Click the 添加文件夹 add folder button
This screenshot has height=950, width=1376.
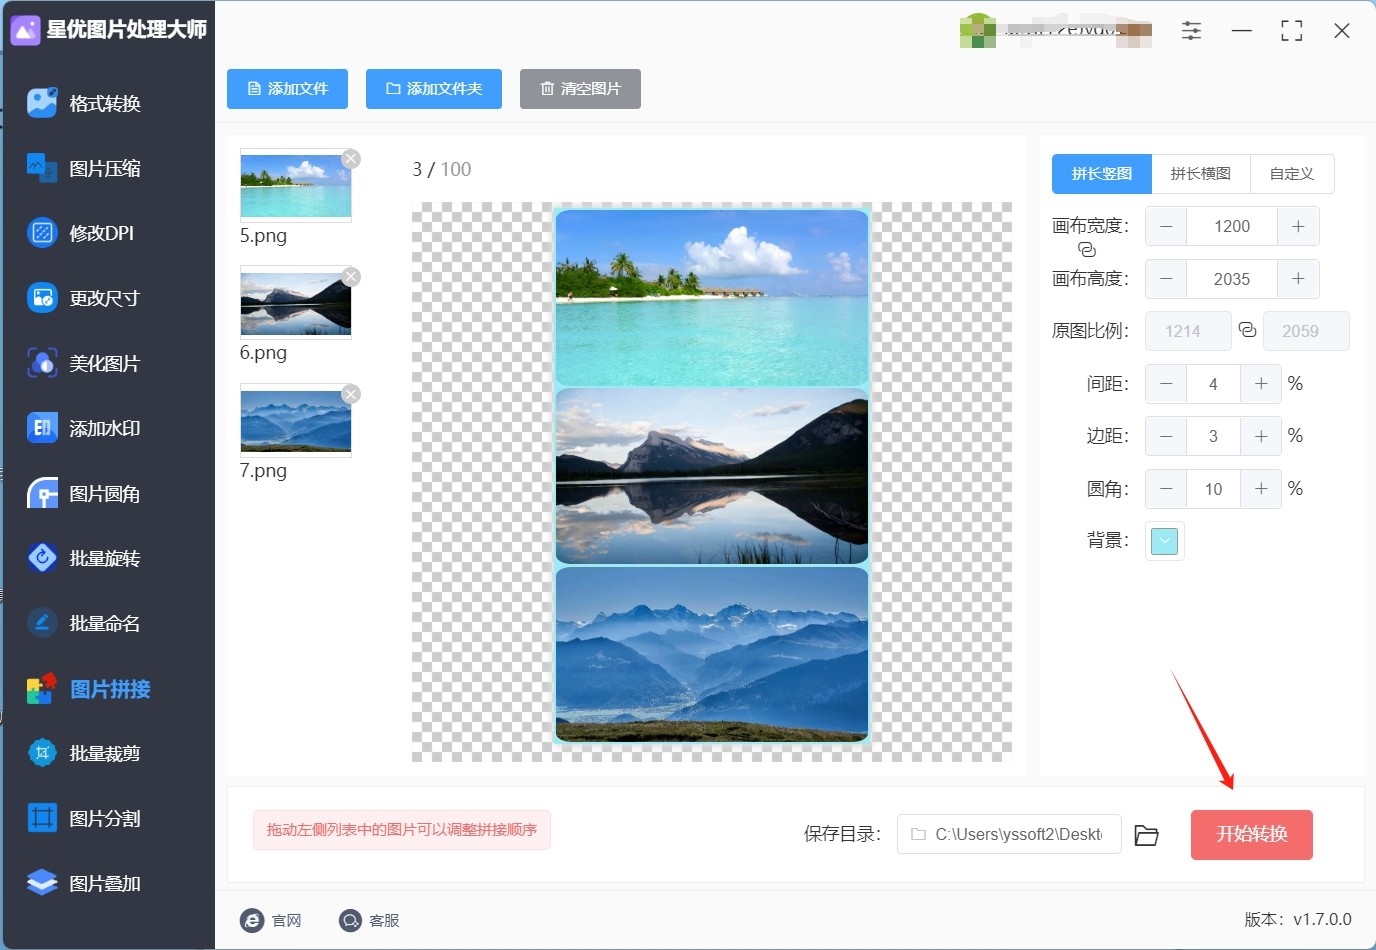(x=434, y=89)
